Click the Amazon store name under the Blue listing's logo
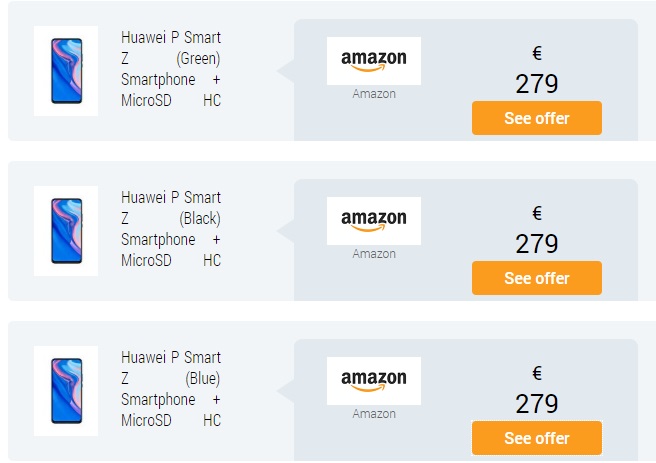Image resolution: width=656 pixels, height=463 pixels. (374, 414)
